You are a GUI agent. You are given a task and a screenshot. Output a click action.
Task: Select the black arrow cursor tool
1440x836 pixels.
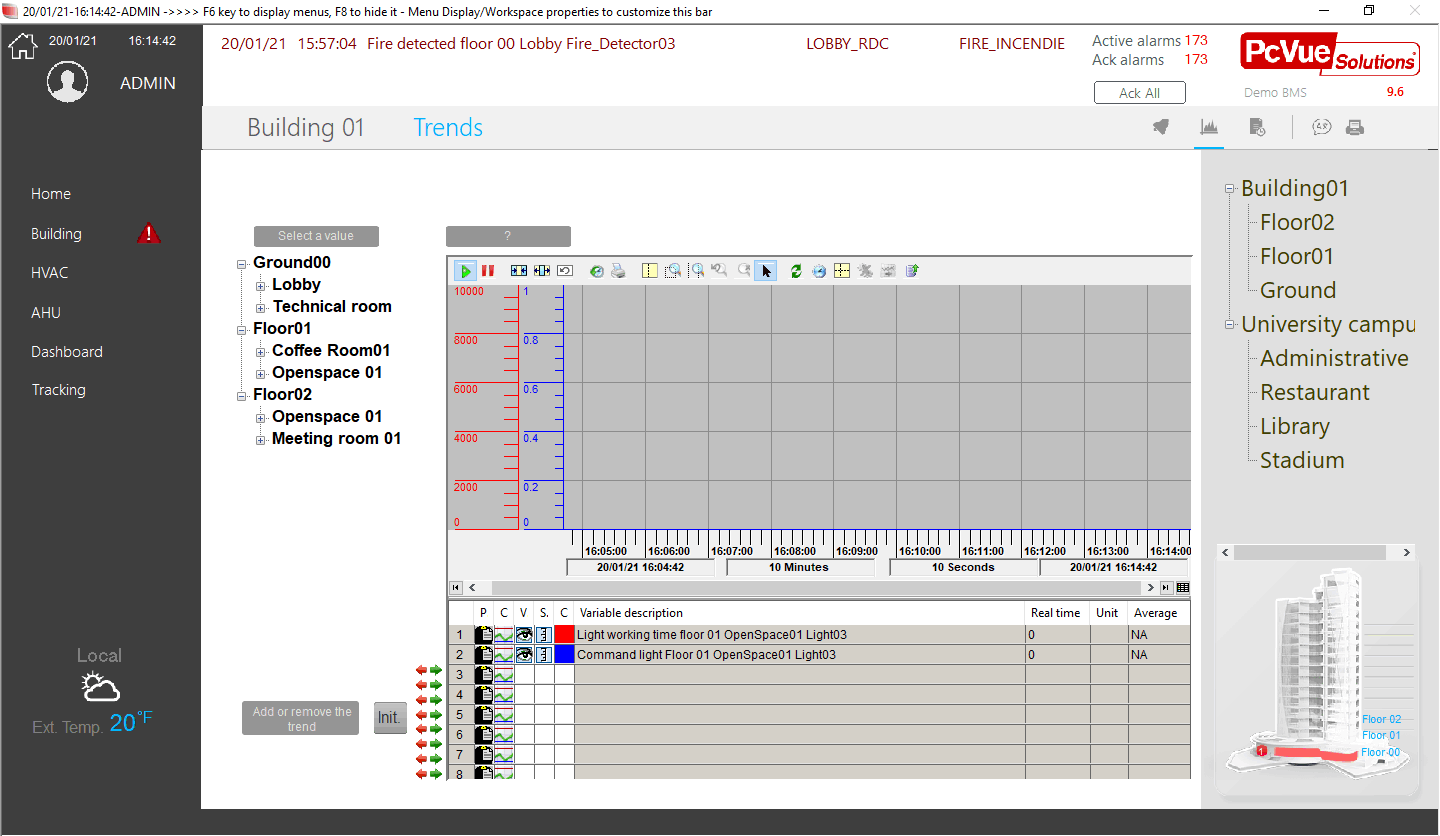[x=766, y=271]
